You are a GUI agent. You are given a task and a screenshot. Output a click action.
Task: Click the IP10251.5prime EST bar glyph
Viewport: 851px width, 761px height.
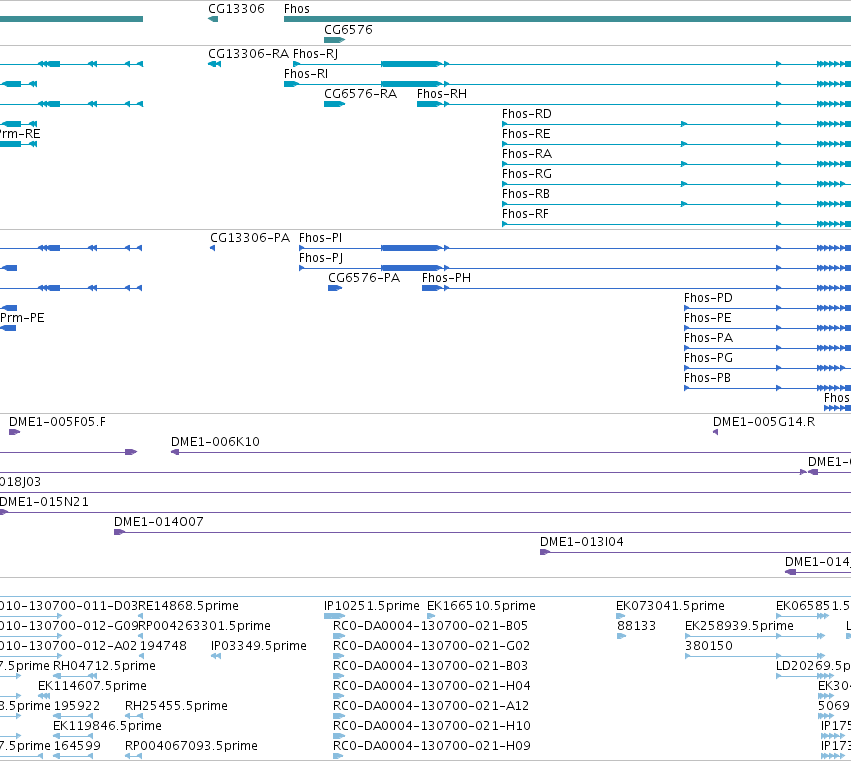(334, 616)
